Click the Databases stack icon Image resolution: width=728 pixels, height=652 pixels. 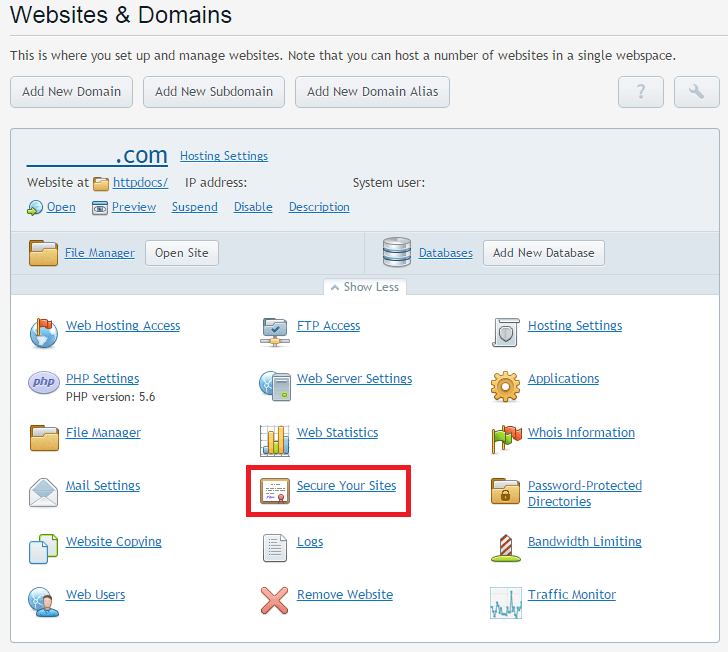[397, 253]
